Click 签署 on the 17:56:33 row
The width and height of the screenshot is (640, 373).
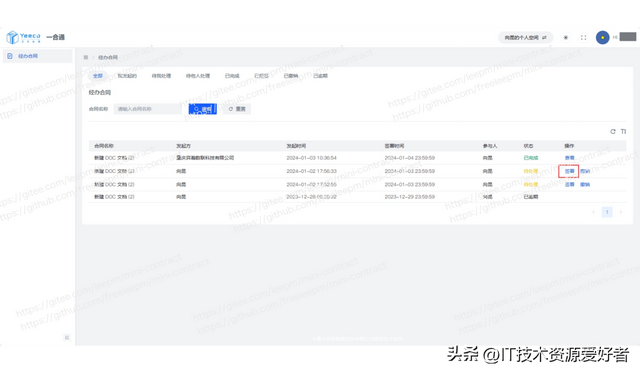(x=569, y=171)
